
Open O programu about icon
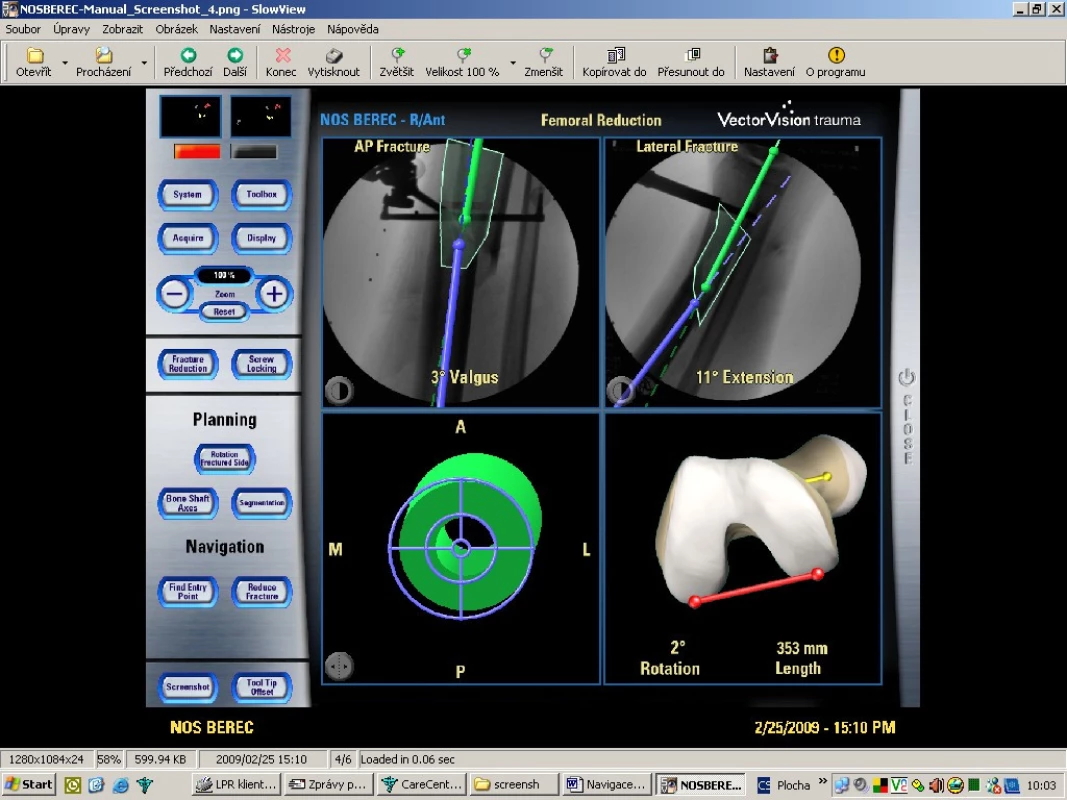click(836, 55)
